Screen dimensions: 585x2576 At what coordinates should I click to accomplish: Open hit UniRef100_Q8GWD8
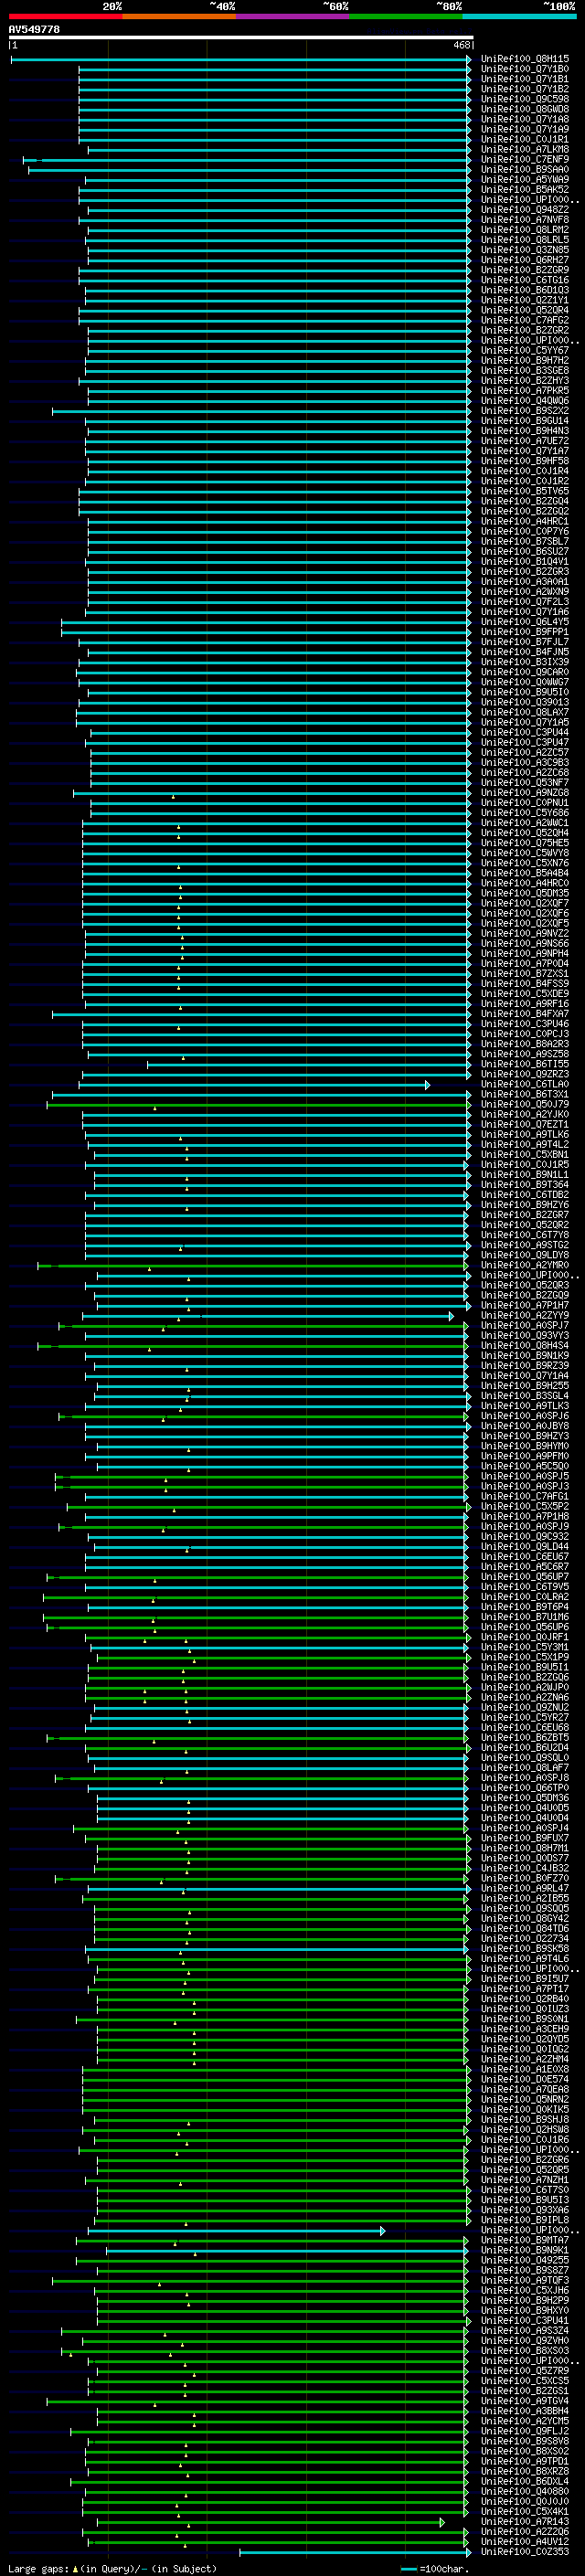pyautogui.click(x=525, y=110)
